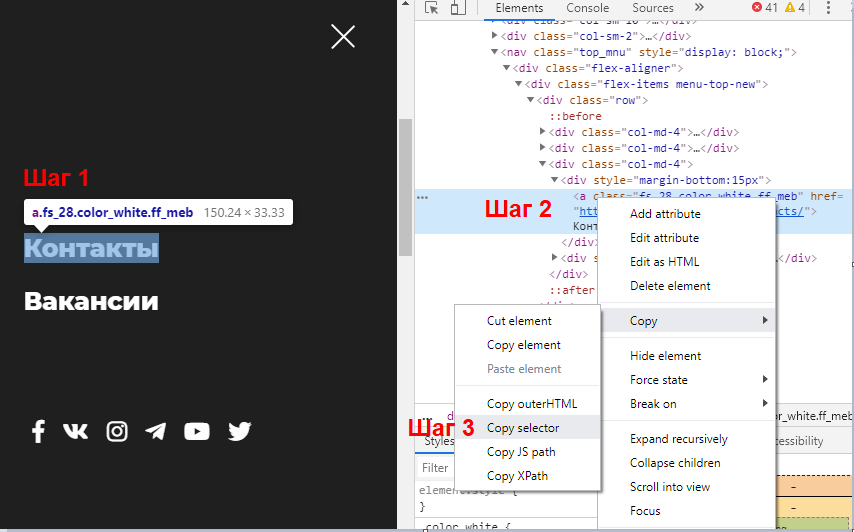Collapse the nav top_mnu element
This screenshot has width=854, height=532.
tap(495, 52)
